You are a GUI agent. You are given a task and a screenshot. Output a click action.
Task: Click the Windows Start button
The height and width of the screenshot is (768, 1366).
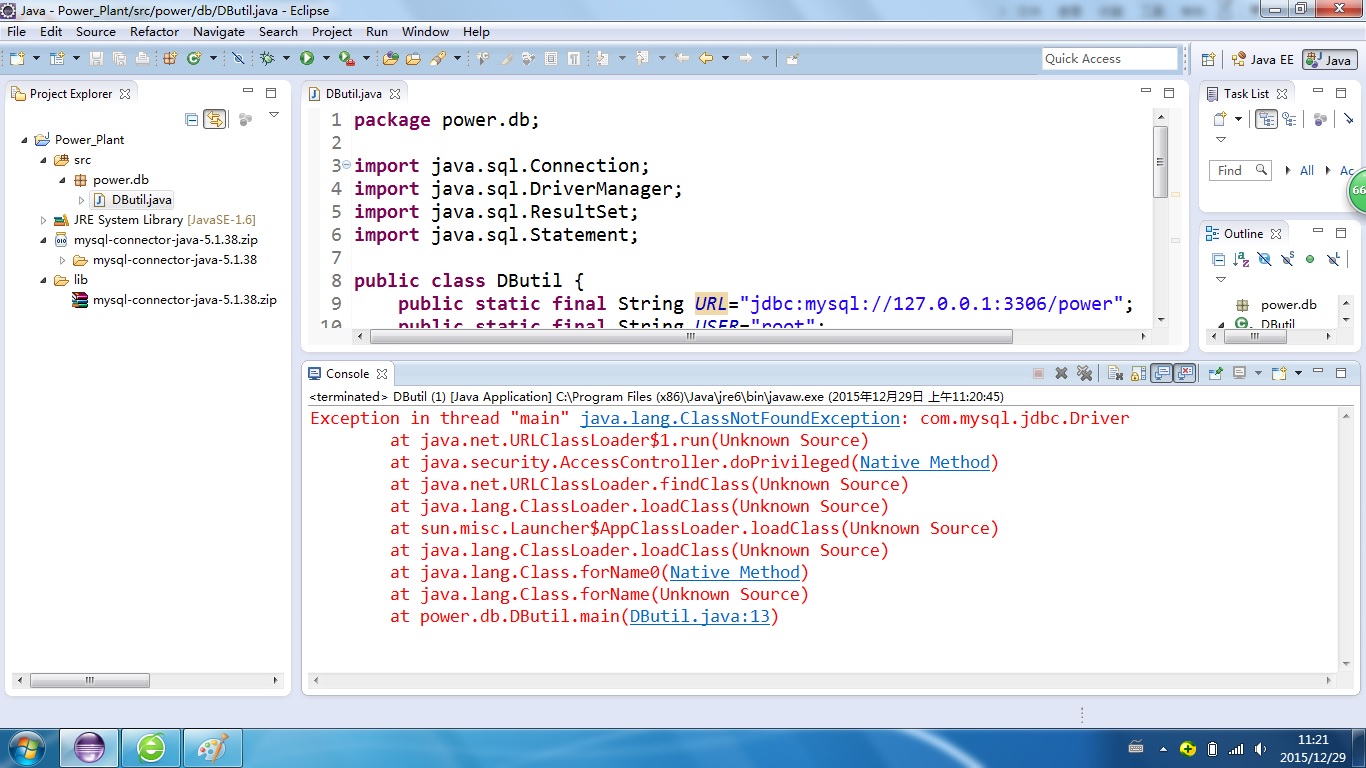[27, 747]
